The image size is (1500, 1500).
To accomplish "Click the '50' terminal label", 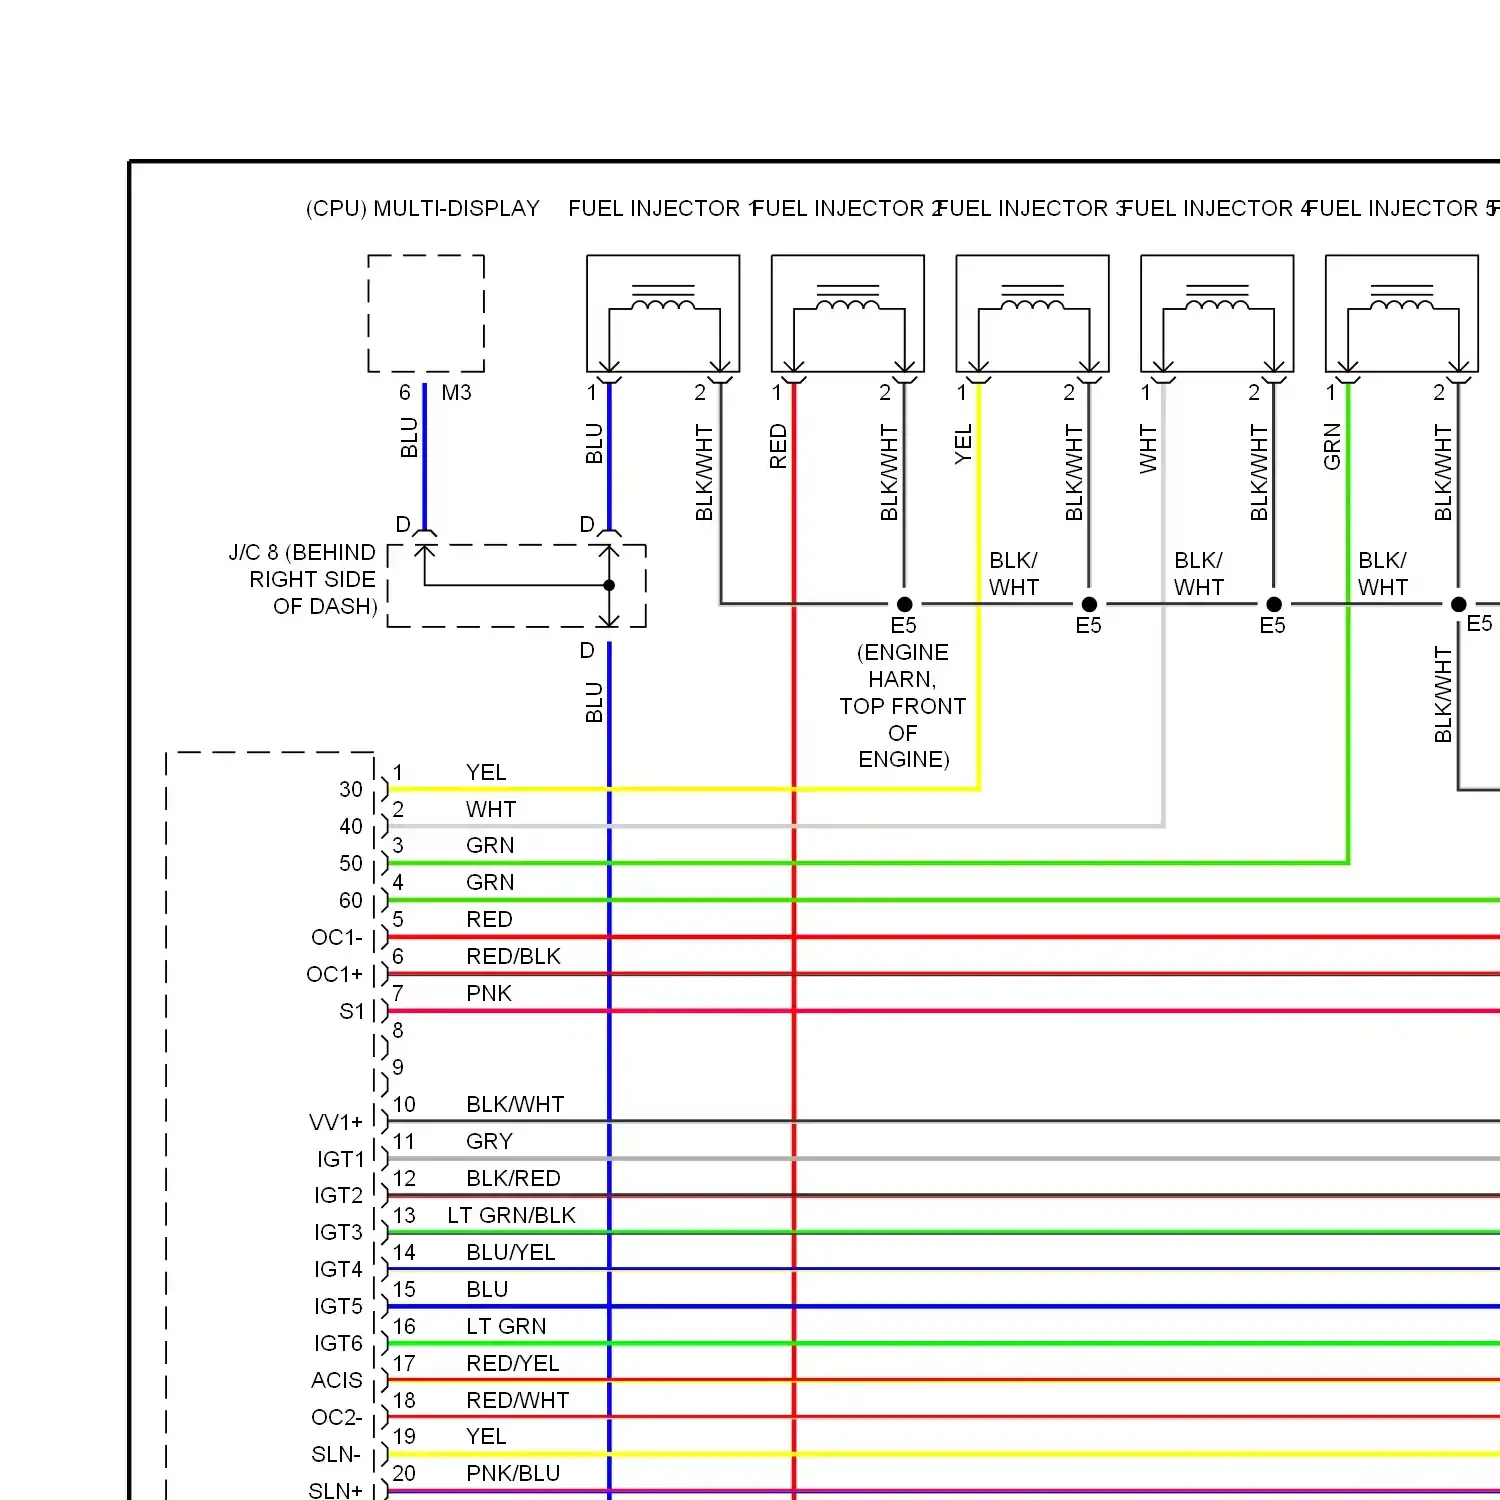I will pos(351,863).
